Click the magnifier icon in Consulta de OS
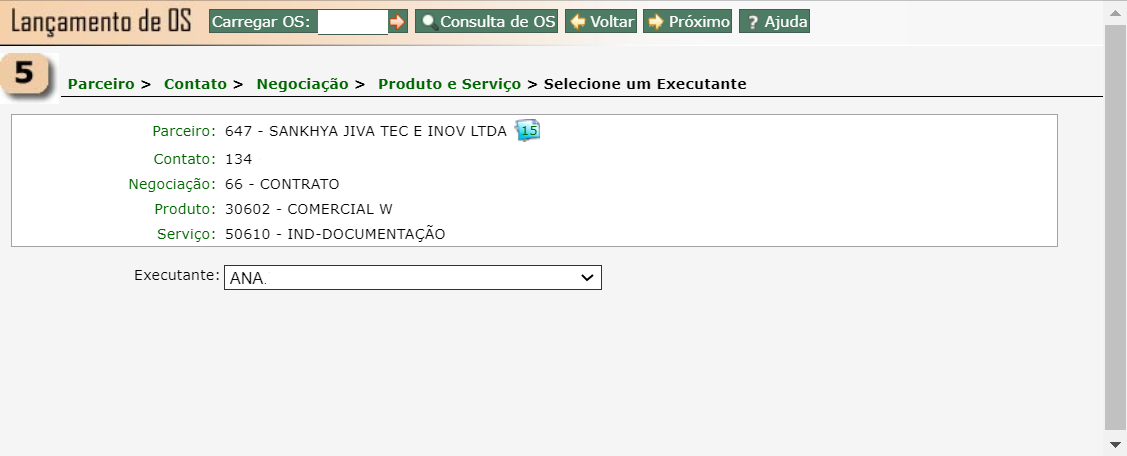Screen dimensions: 1127x456 tap(429, 22)
